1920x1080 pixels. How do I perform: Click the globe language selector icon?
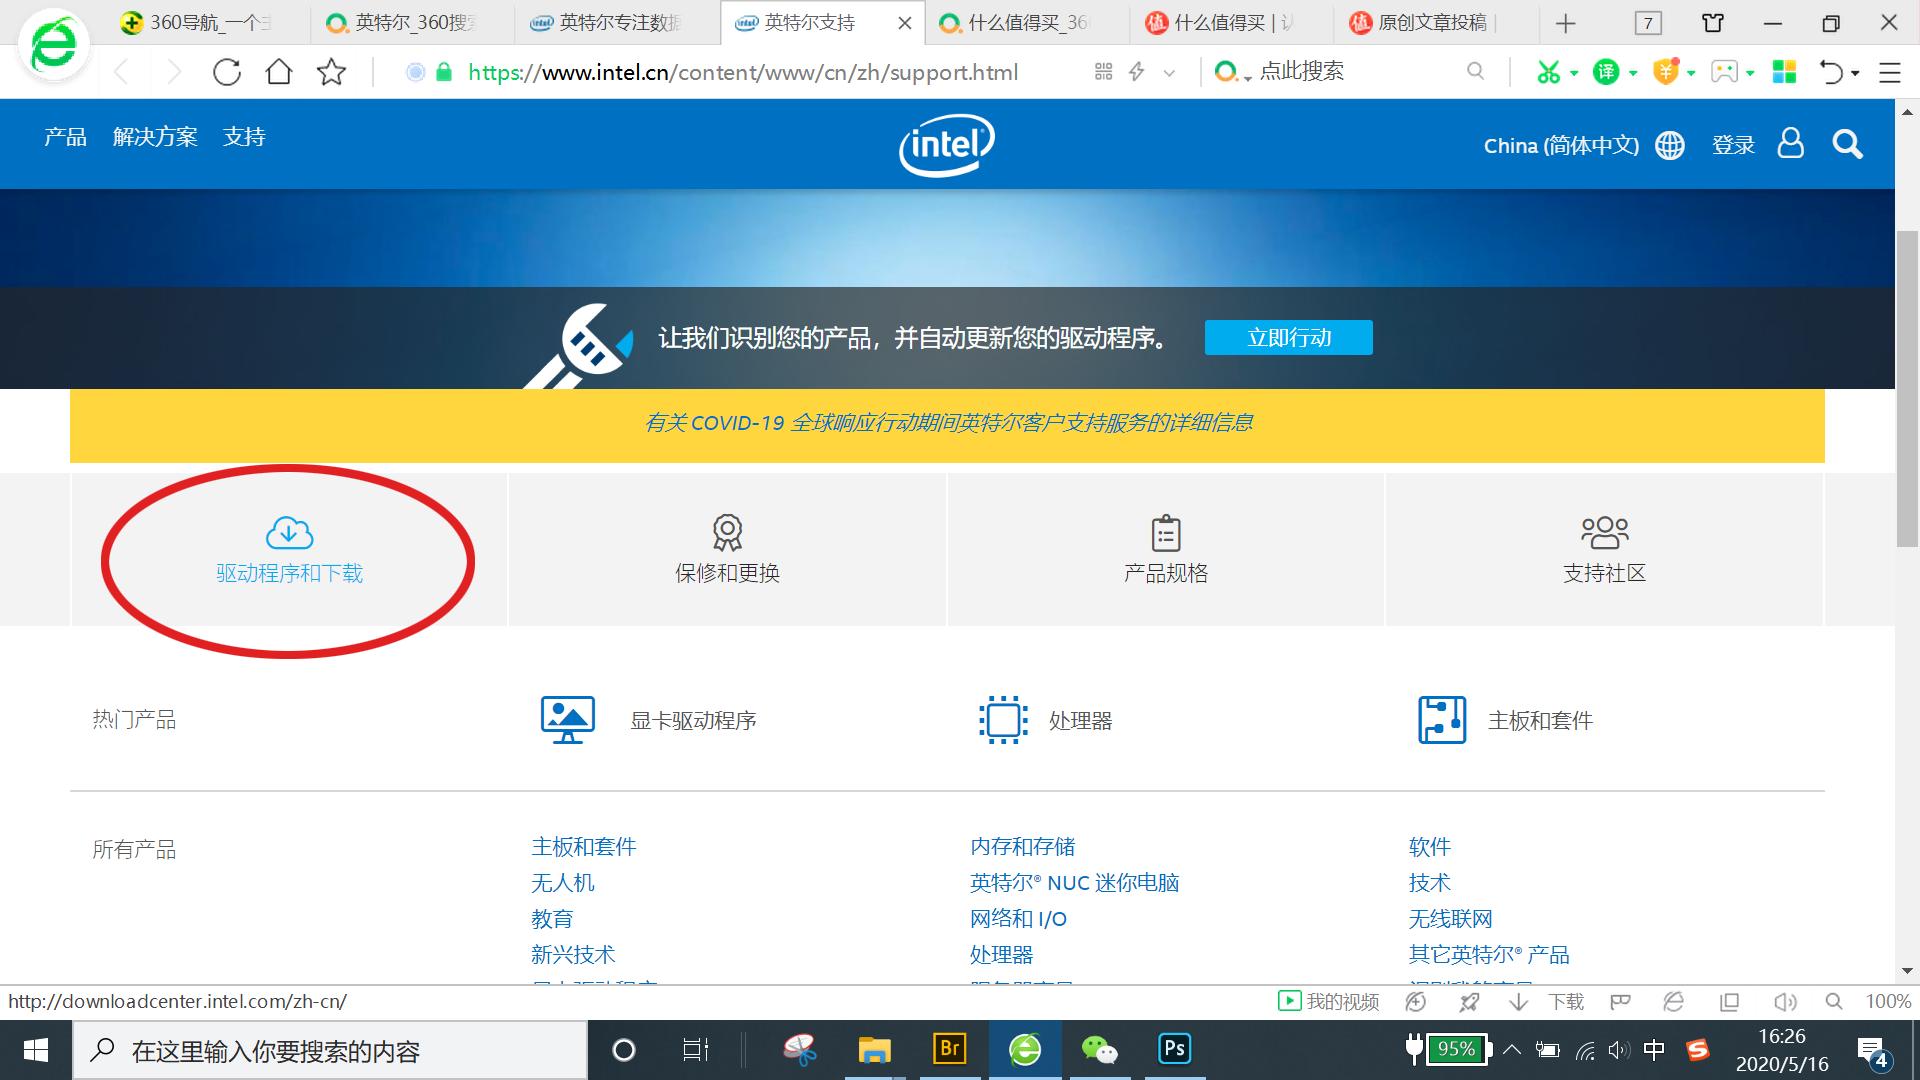coord(1669,145)
